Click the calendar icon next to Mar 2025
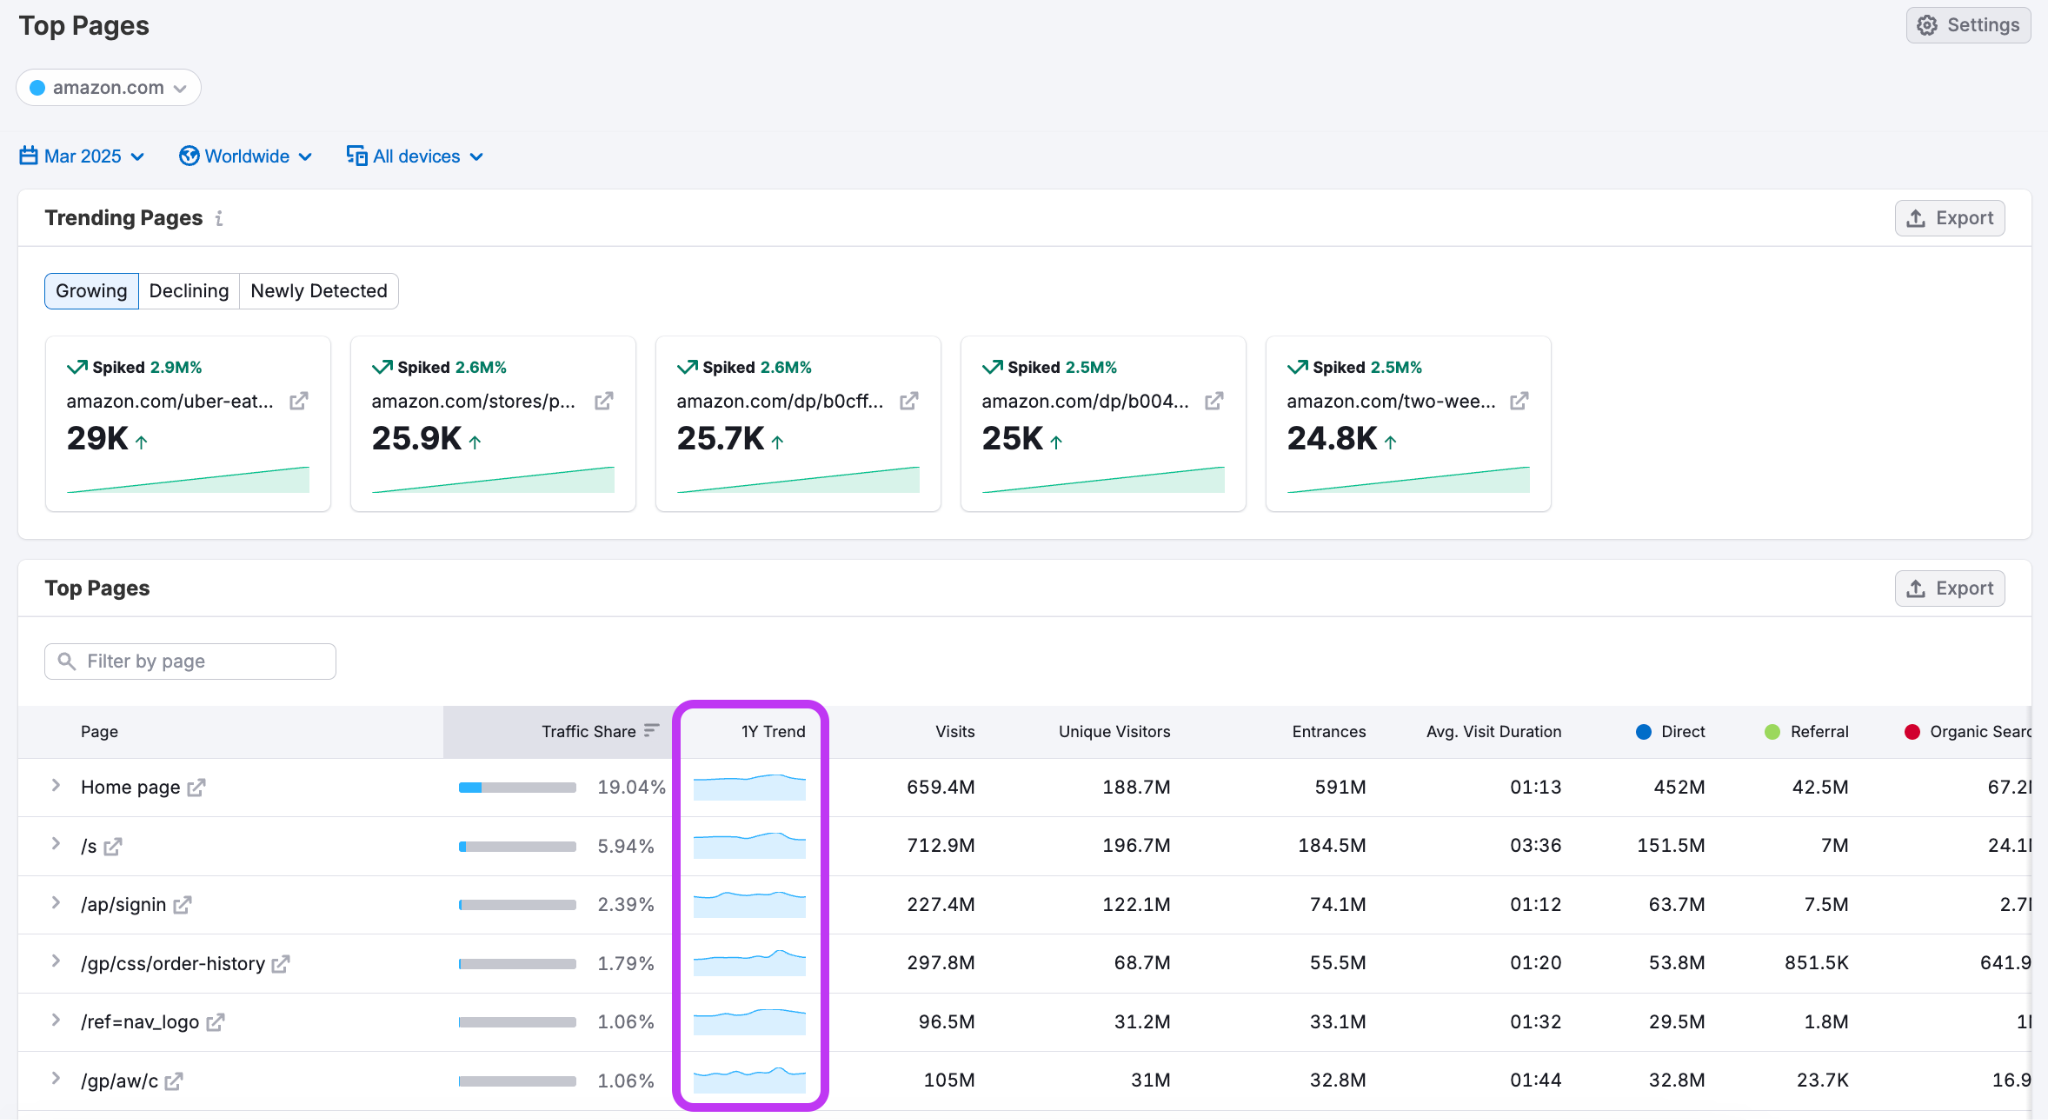Screen dimensions: 2048x1120 point(27,156)
